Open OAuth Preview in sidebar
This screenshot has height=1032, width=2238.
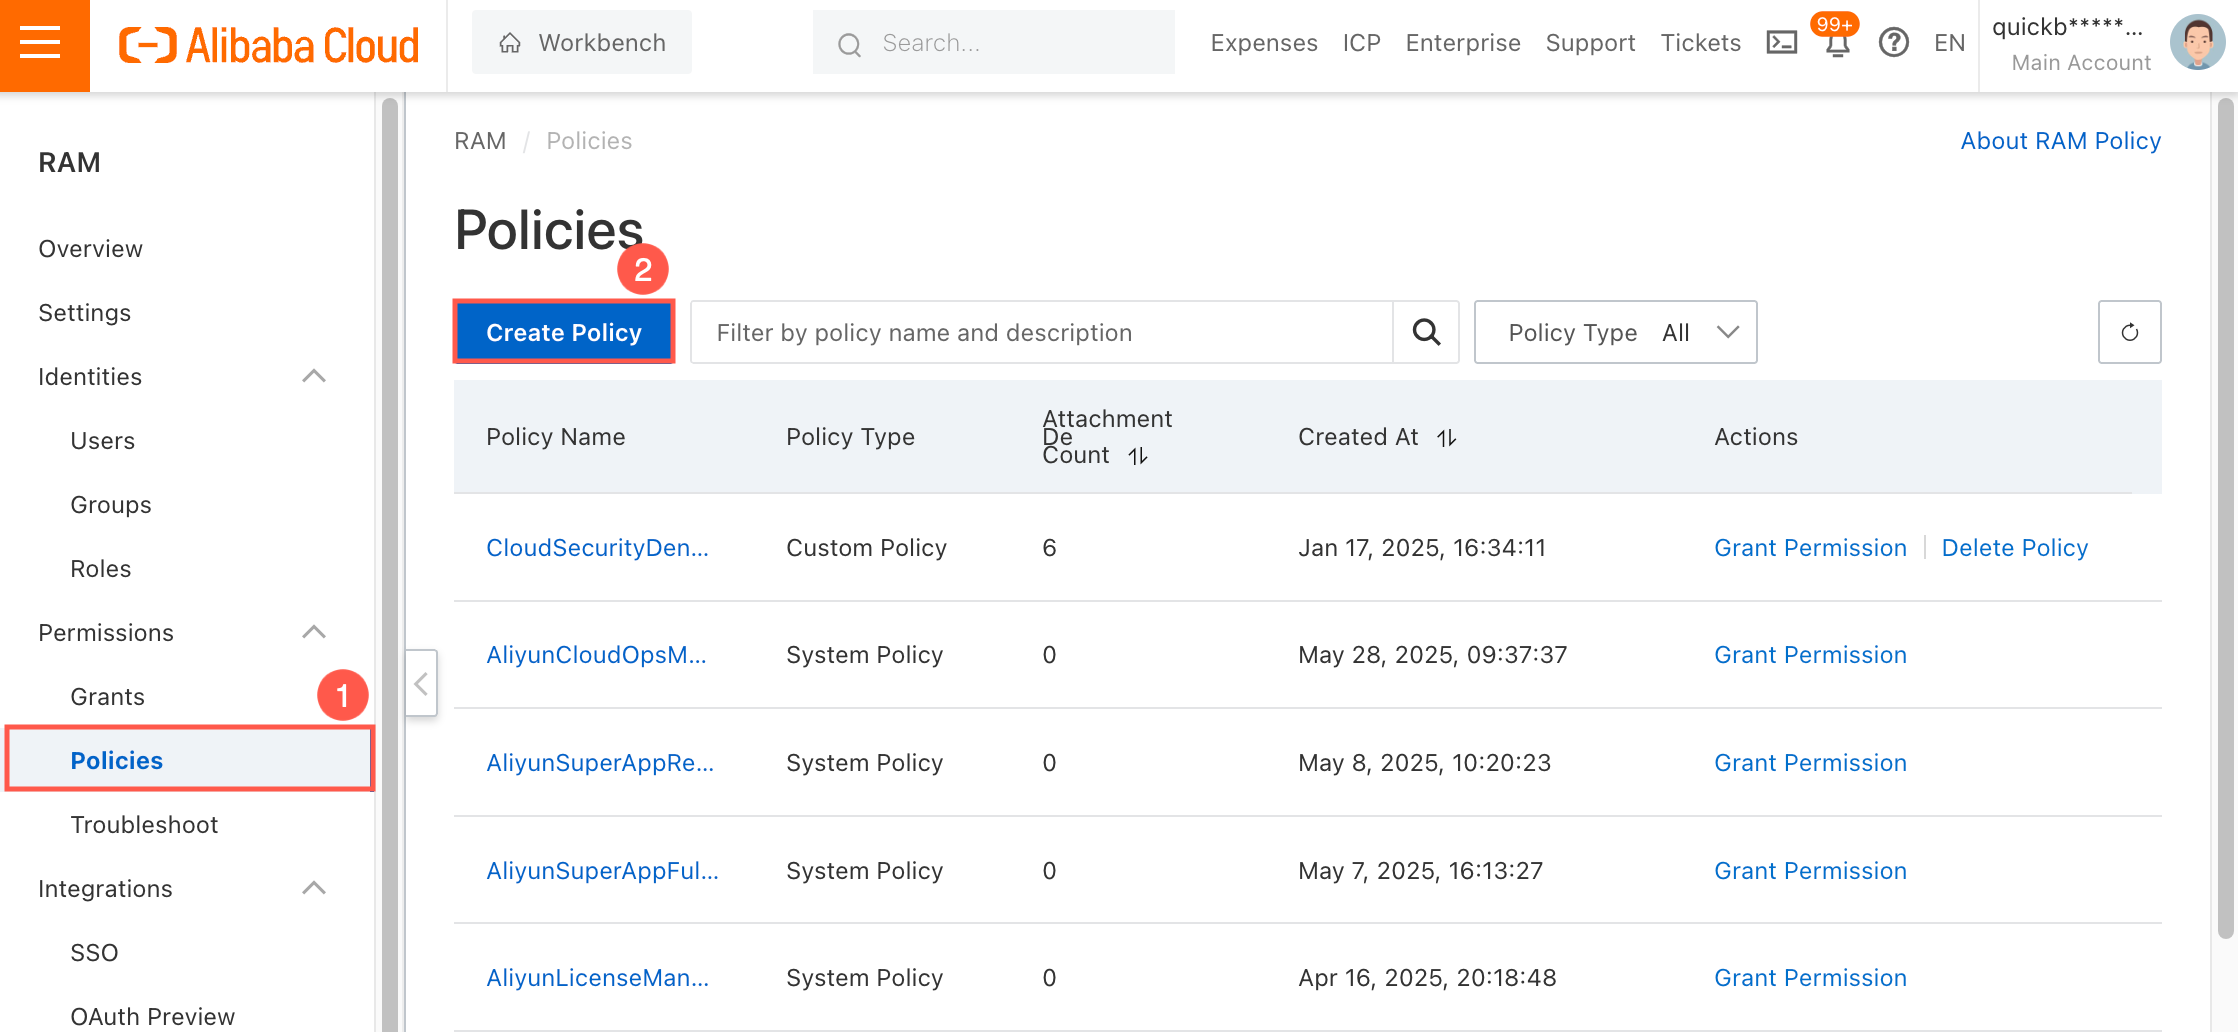(x=152, y=1017)
